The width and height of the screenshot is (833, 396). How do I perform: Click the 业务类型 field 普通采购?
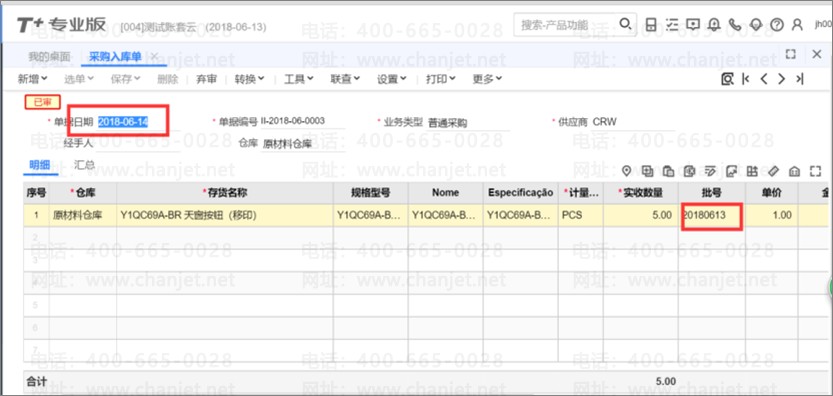click(x=468, y=123)
